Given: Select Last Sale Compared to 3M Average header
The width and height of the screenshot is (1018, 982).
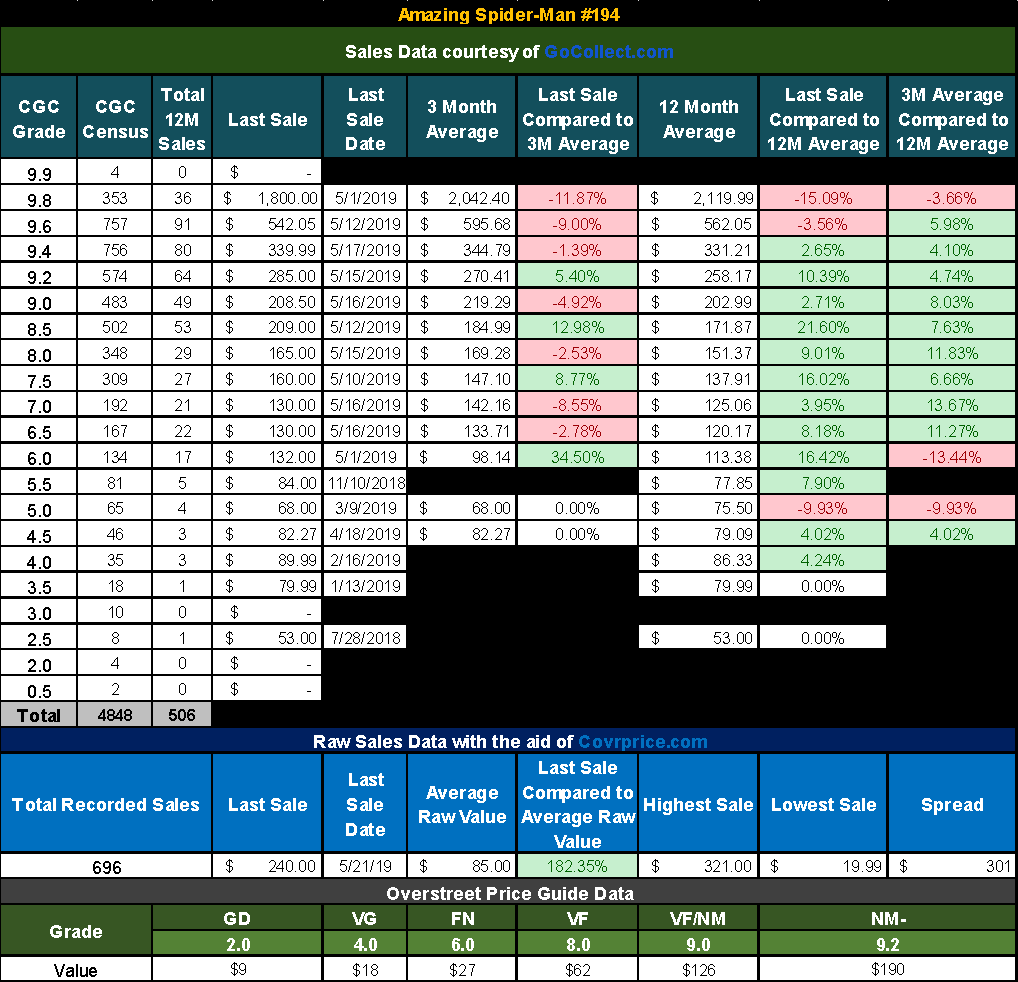Looking at the screenshot, I should tap(577, 118).
